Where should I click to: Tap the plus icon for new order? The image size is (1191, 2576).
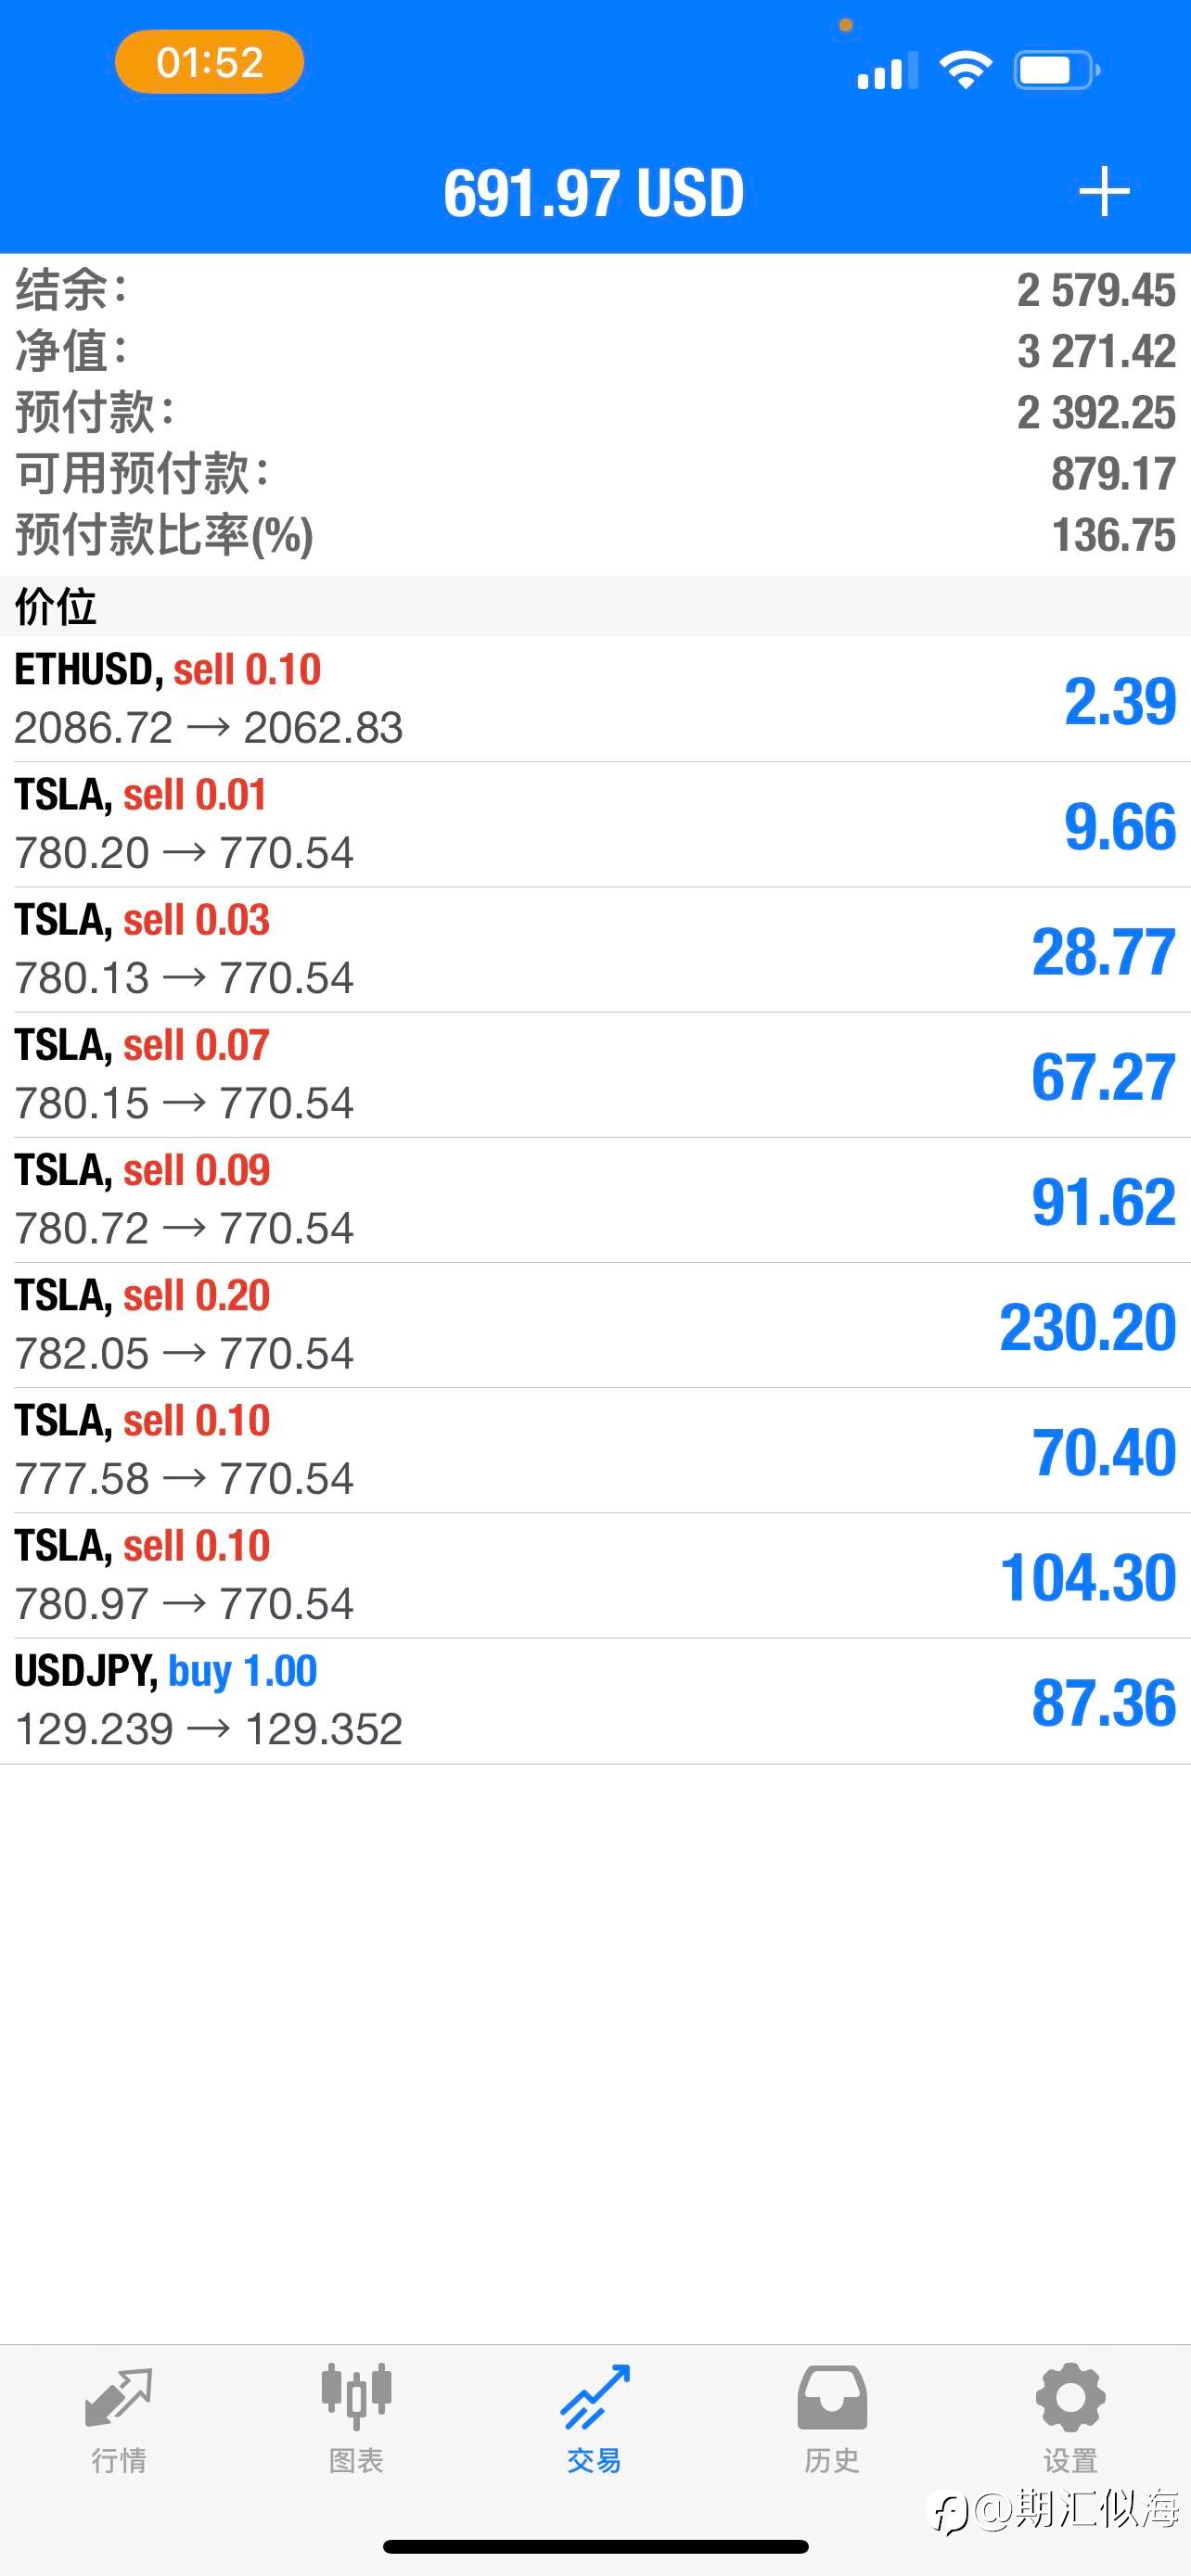[1104, 192]
